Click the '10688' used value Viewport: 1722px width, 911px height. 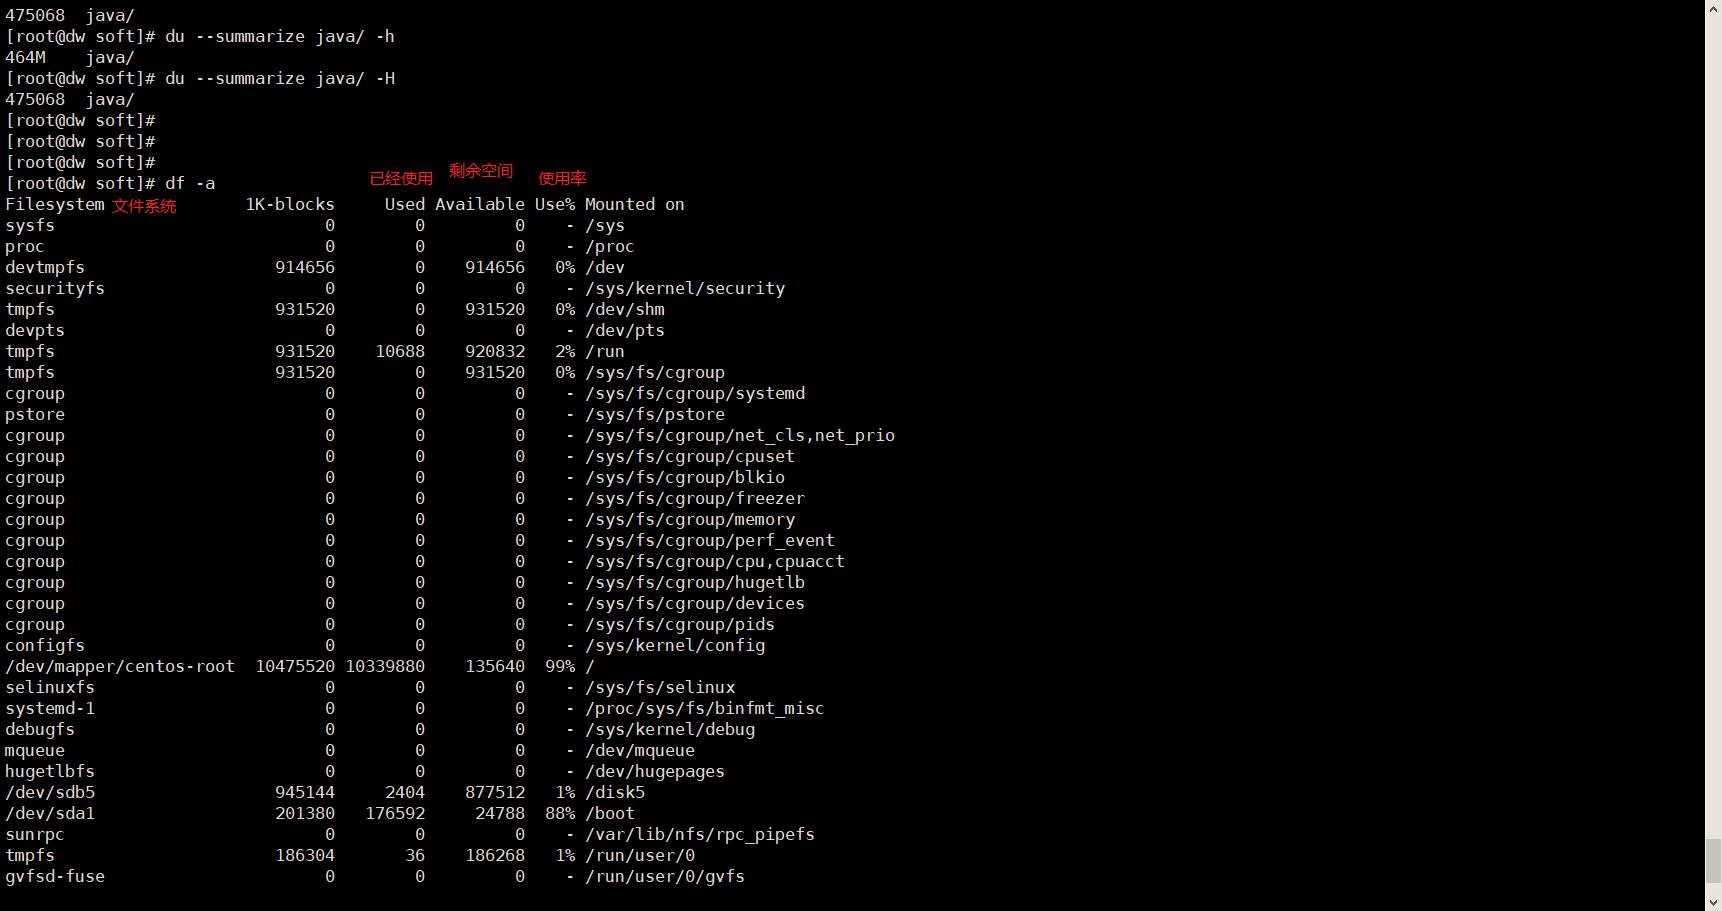point(400,351)
